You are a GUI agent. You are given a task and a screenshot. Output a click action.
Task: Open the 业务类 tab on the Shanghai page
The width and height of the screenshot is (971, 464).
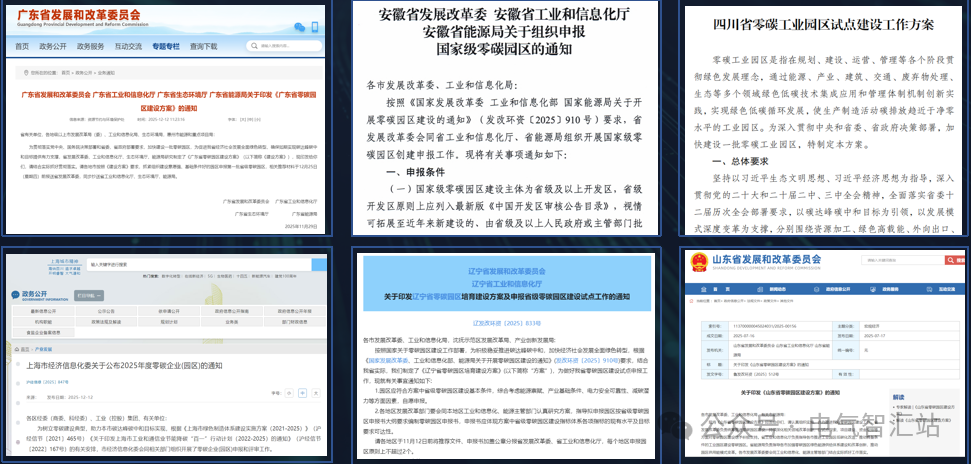(x=232, y=322)
